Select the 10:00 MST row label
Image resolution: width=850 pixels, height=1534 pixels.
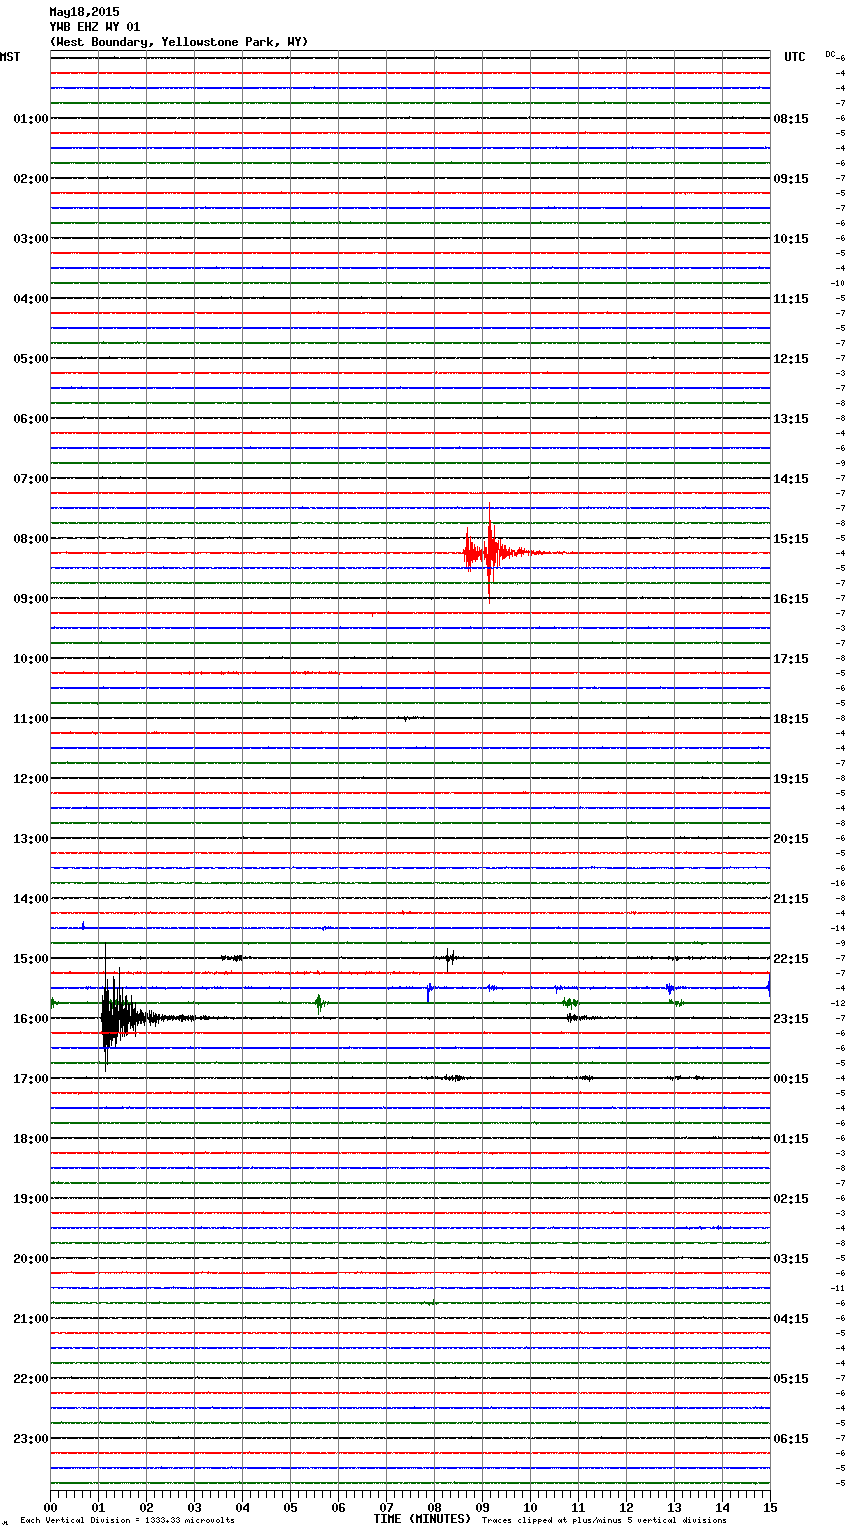pos(30,659)
